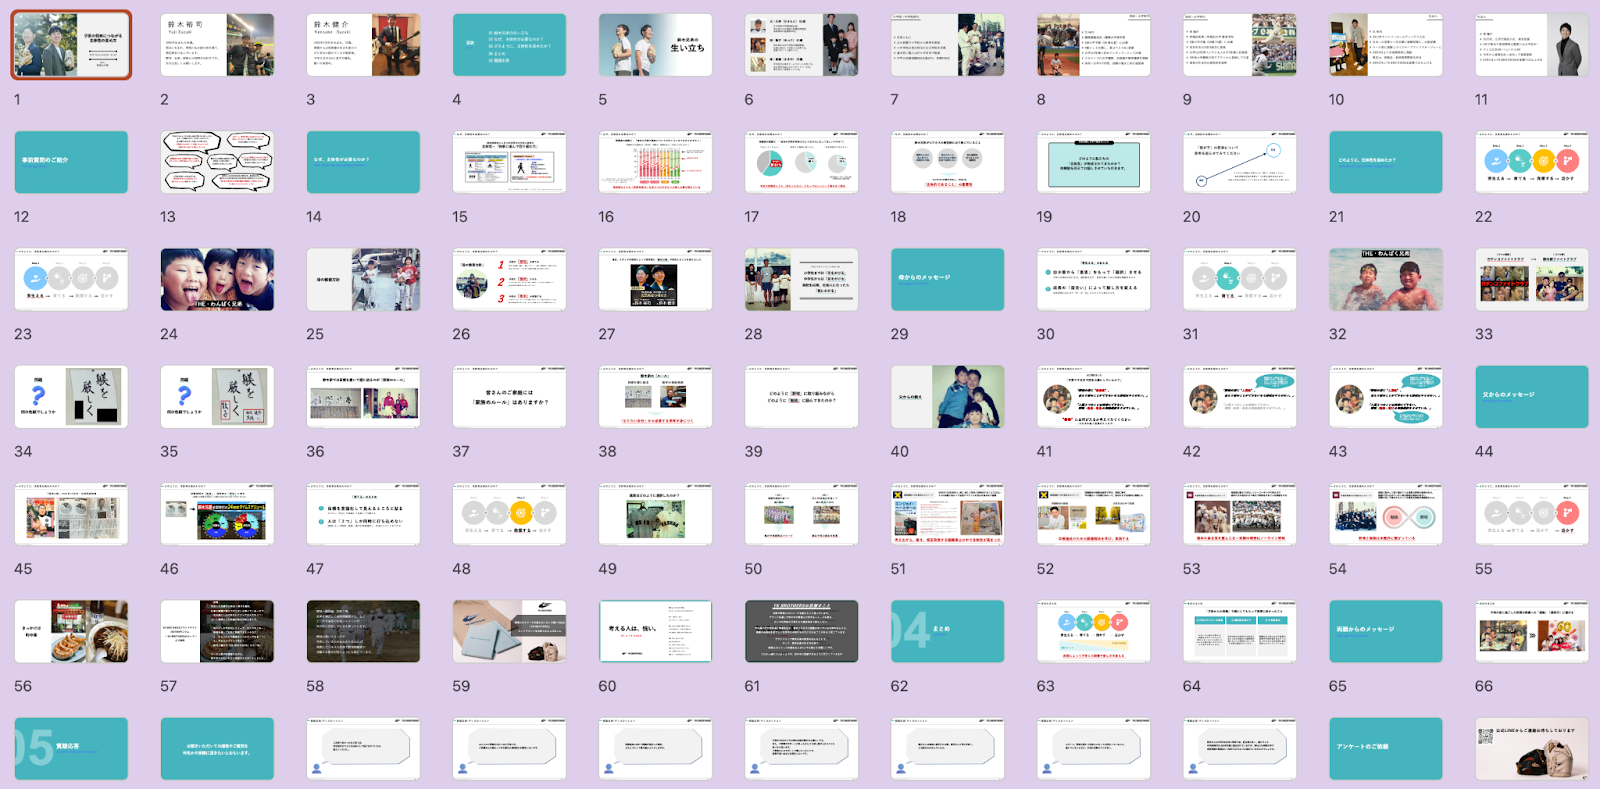Select slide 22 four colored circles thumbnail
1600x789 pixels.
pyautogui.click(x=1531, y=162)
